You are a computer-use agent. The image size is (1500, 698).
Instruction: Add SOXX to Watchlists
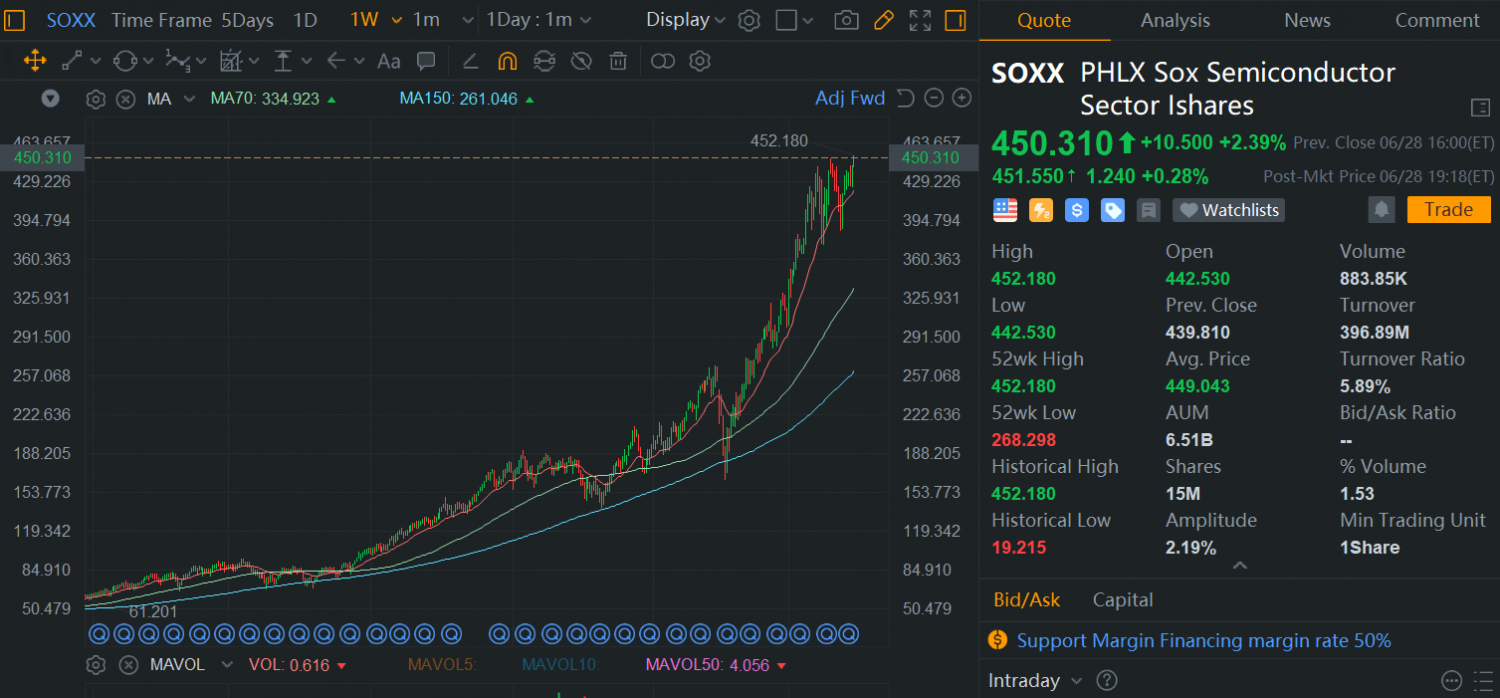[1229, 210]
